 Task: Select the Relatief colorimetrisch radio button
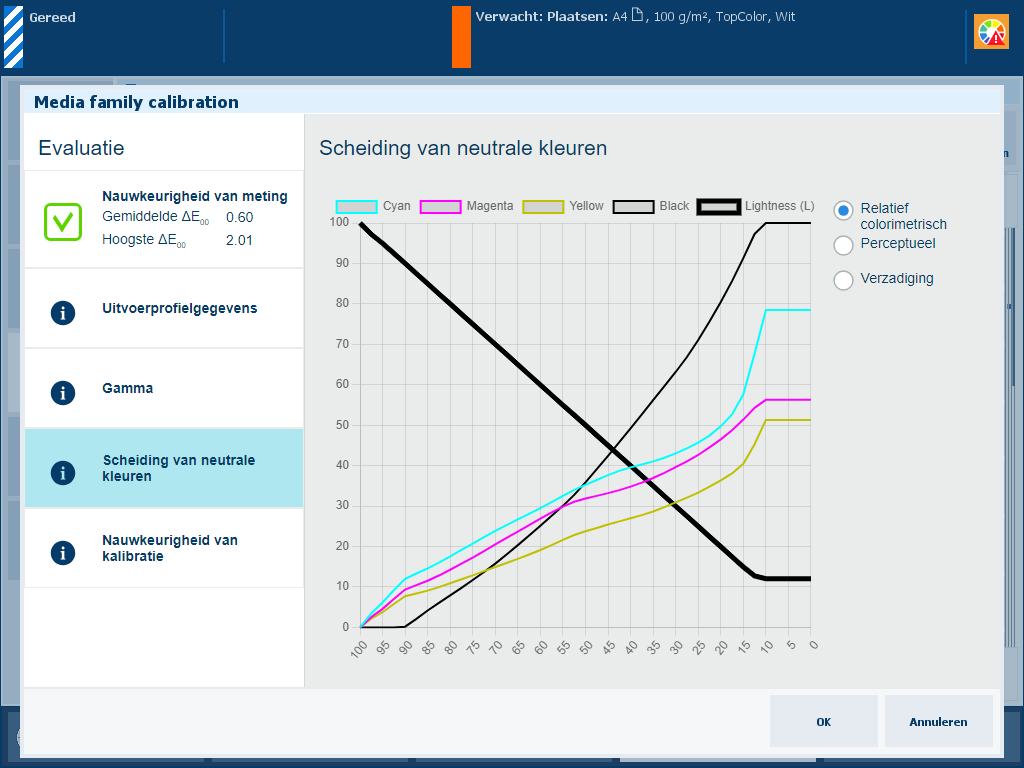(x=843, y=210)
